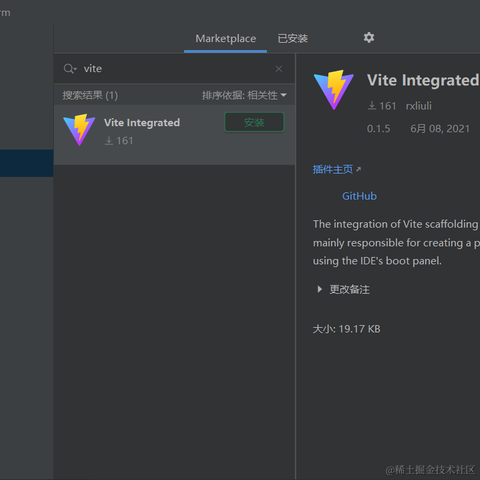The image size is (480, 480).
Task: Switch to the 已安装 tab
Action: pyautogui.click(x=293, y=39)
